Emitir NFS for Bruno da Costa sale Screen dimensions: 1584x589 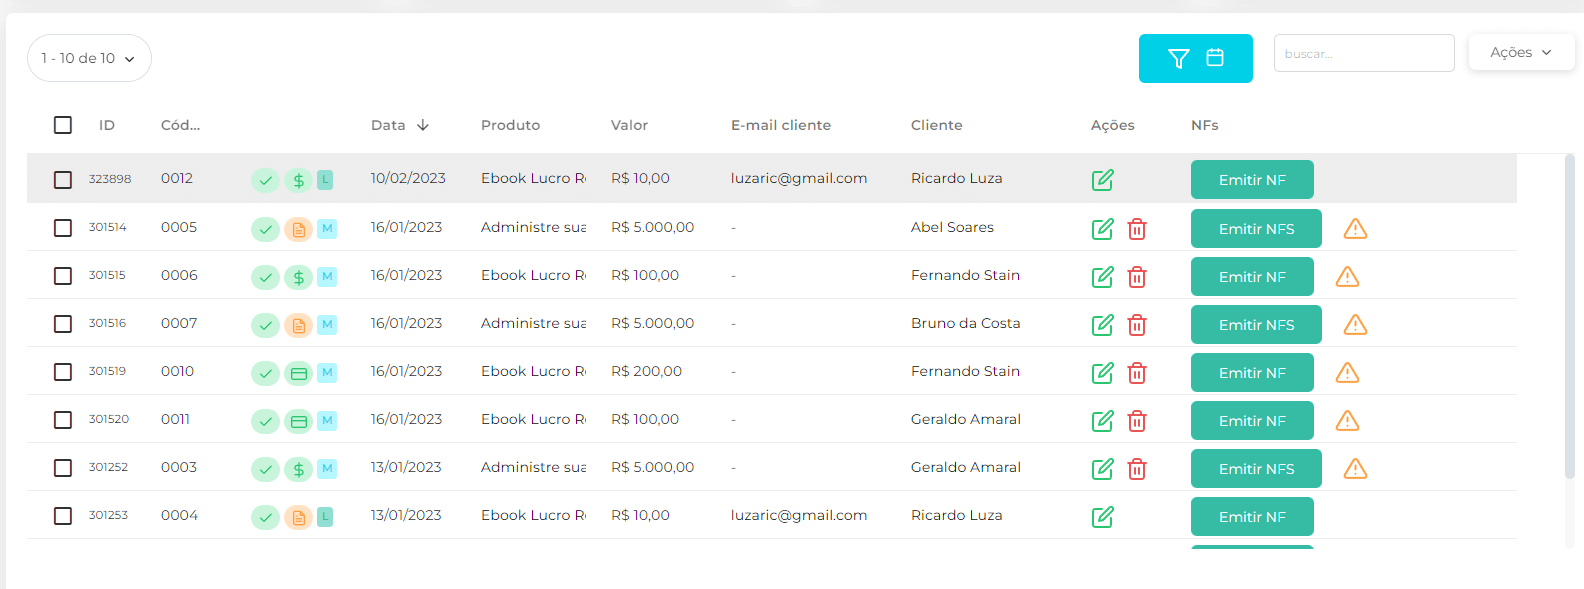tap(1256, 325)
